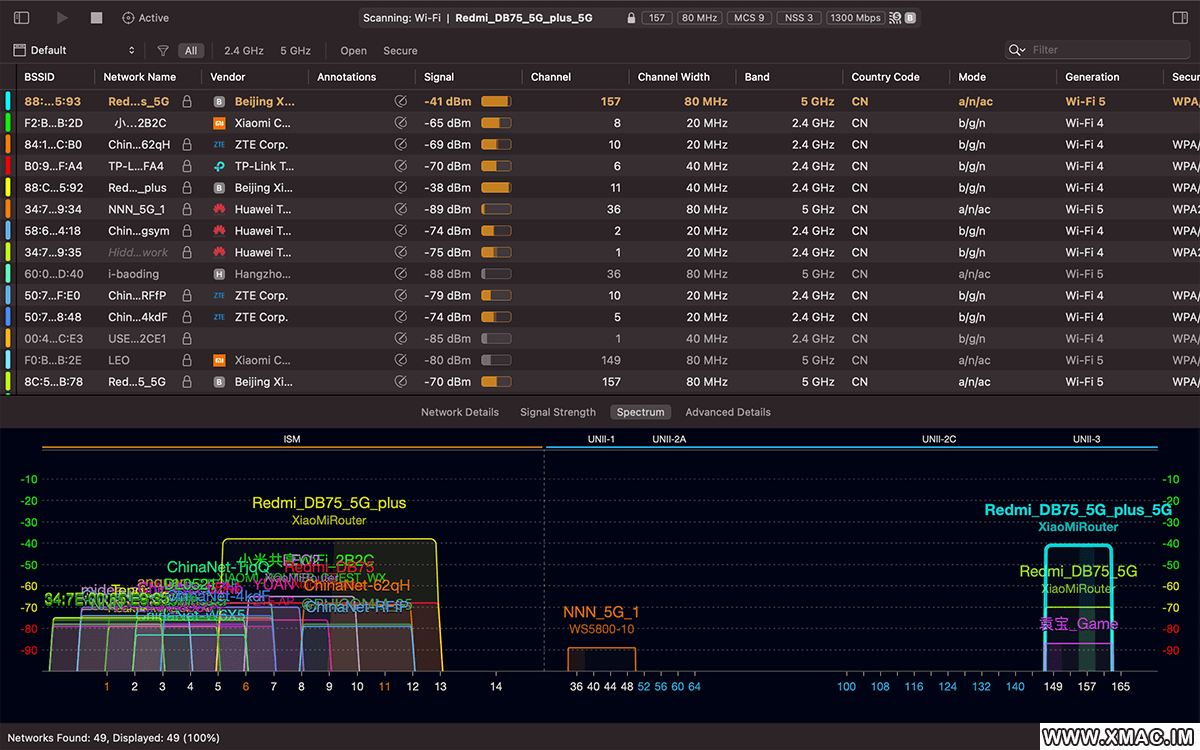Click the magnifier icon in Filter field

pyautogui.click(x=1017, y=50)
